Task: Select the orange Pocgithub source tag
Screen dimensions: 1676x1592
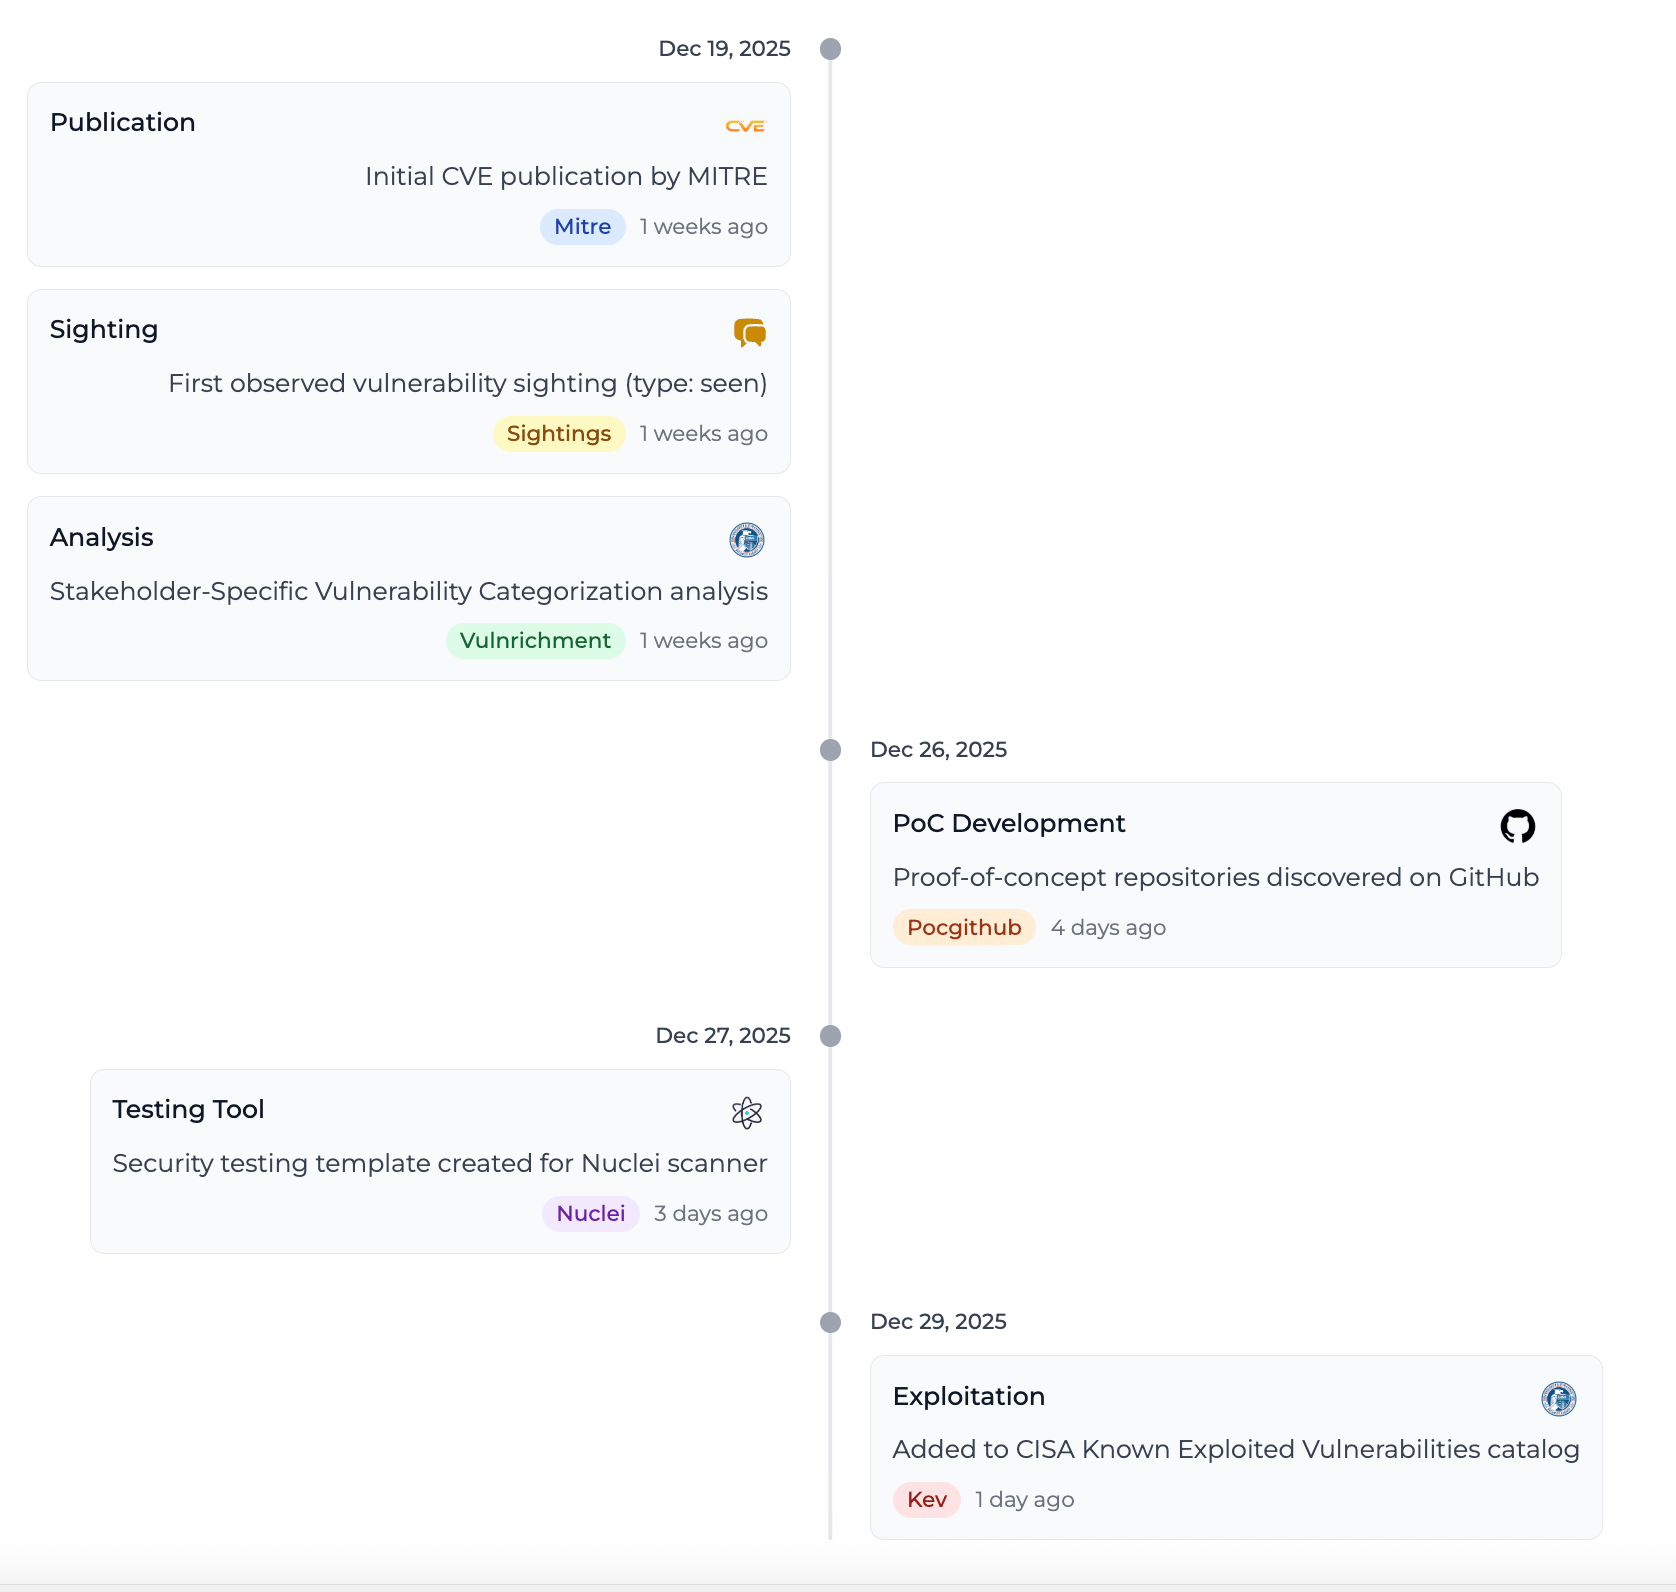Action: [963, 928]
